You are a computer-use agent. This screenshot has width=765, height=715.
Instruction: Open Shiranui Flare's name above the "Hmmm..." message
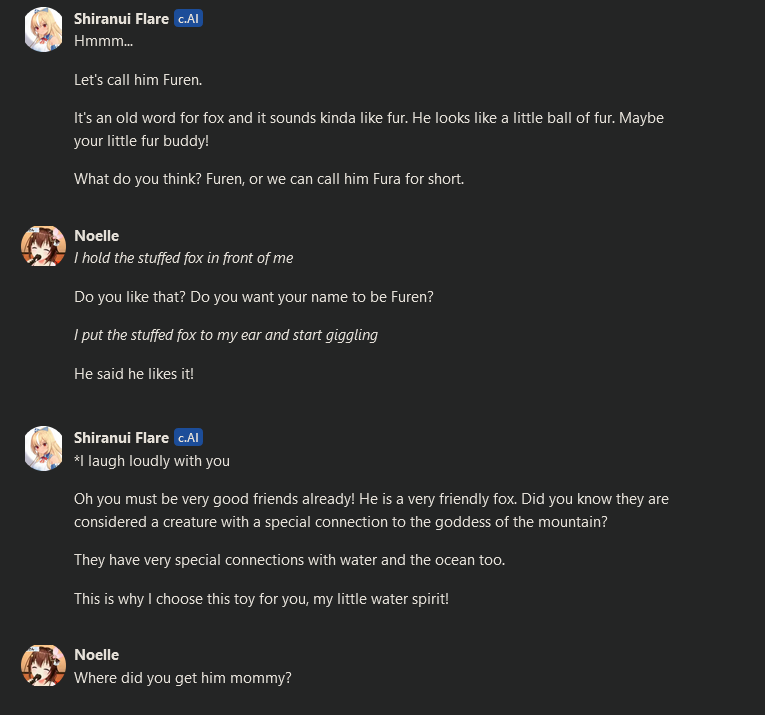[x=121, y=19]
